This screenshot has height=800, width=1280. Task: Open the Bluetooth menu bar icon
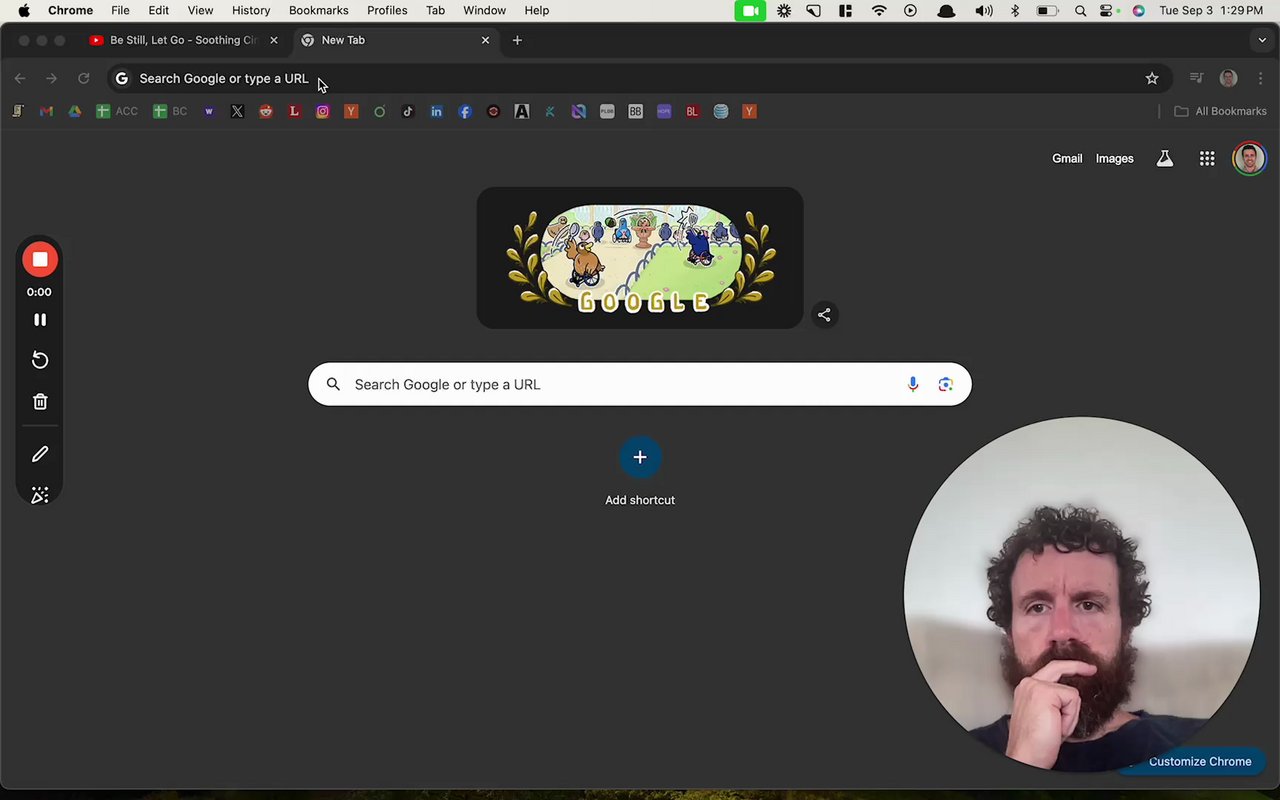[x=1015, y=10]
